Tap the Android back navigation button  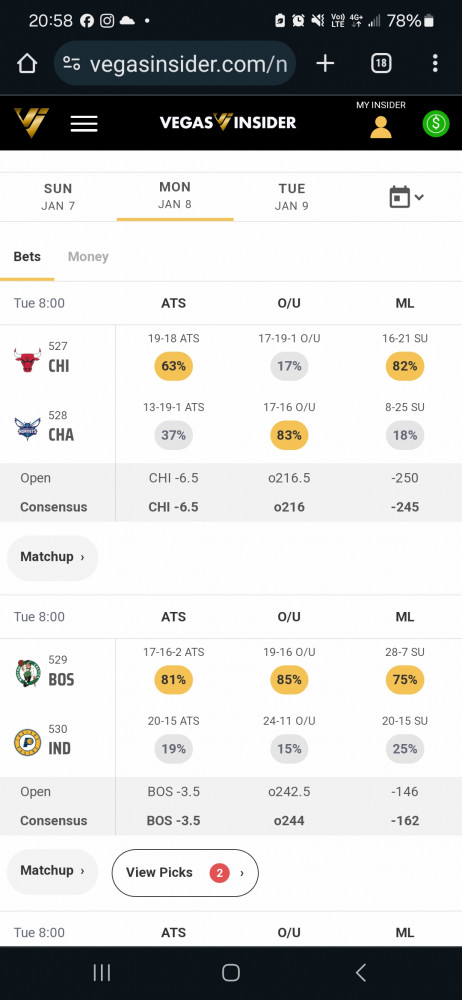(x=361, y=972)
